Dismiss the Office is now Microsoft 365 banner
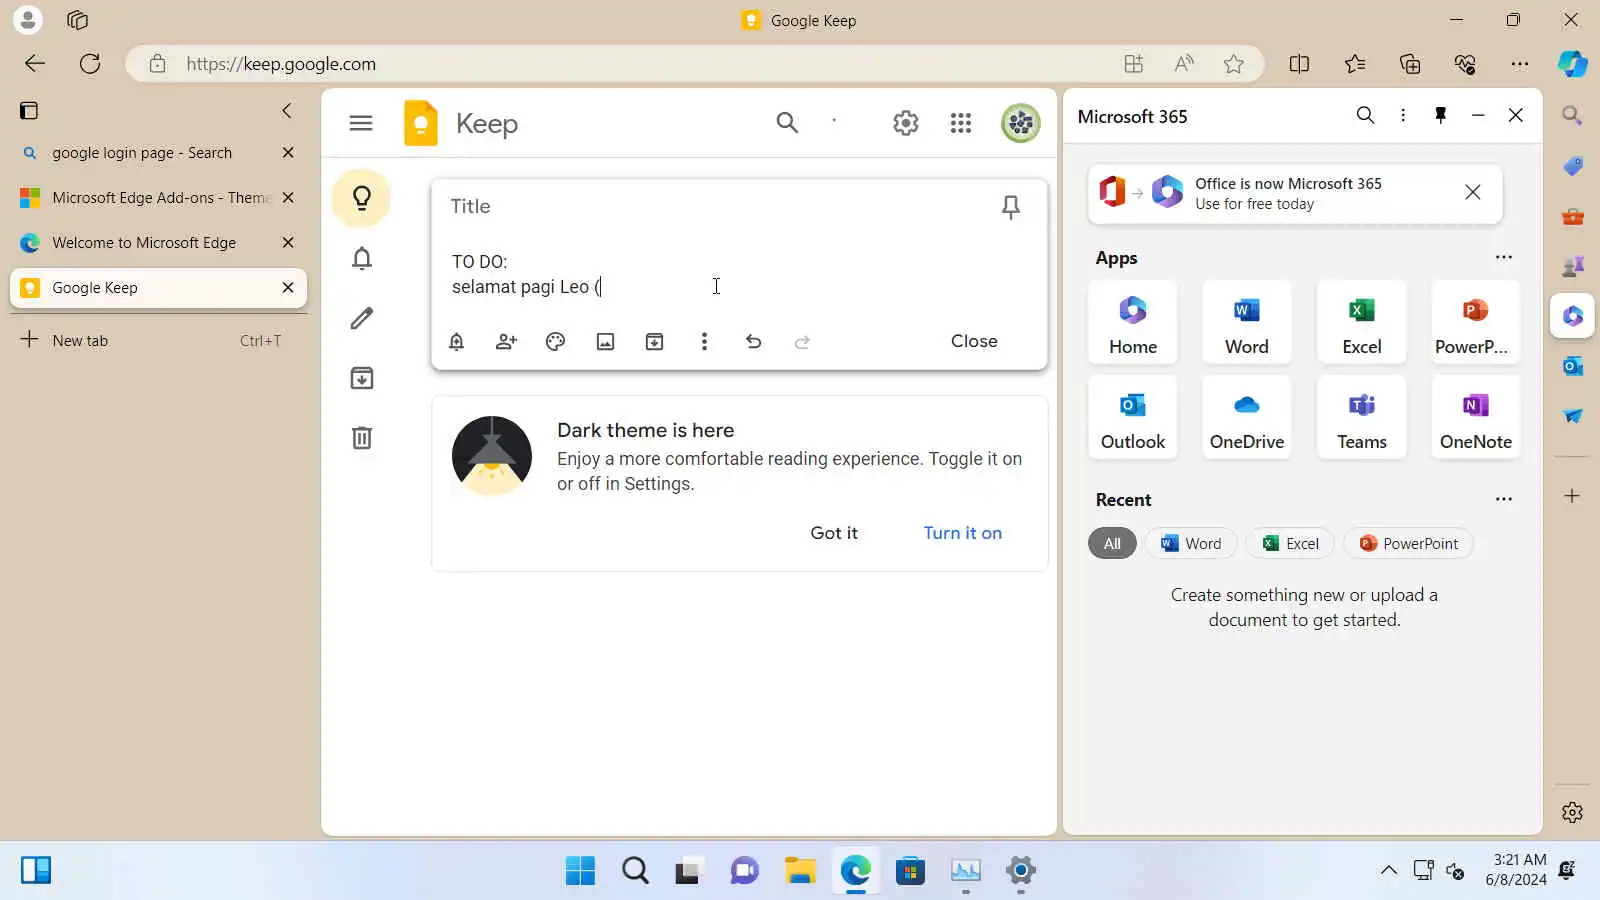The height and width of the screenshot is (900, 1600). click(1473, 192)
